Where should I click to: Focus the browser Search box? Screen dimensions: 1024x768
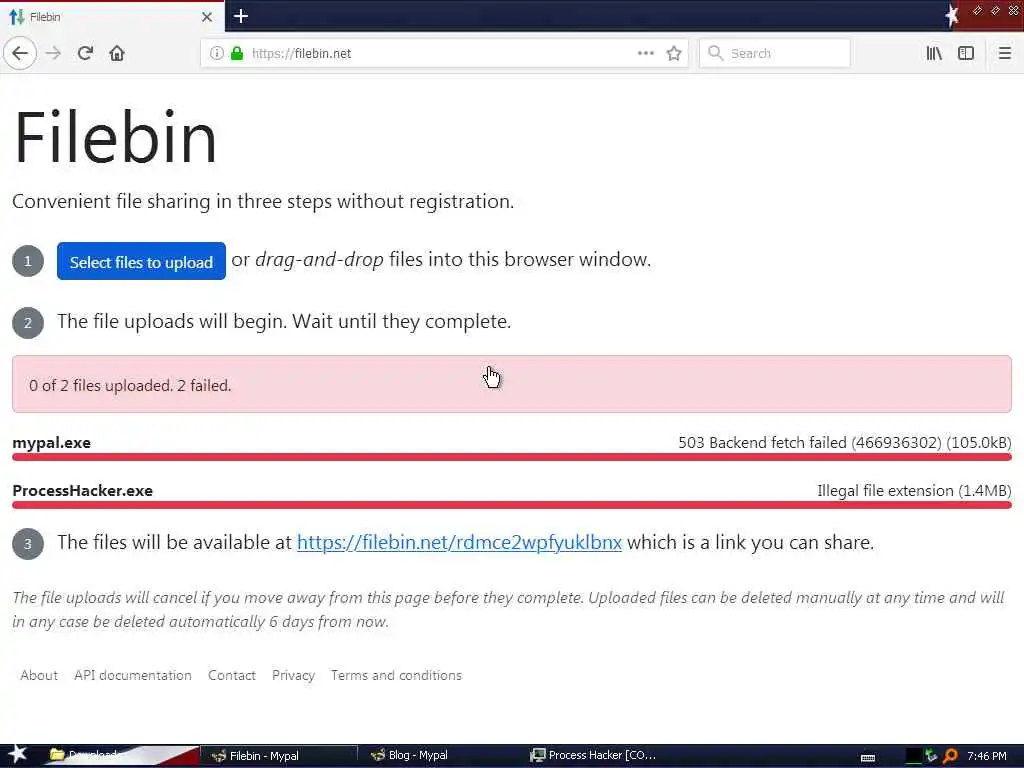(x=775, y=53)
